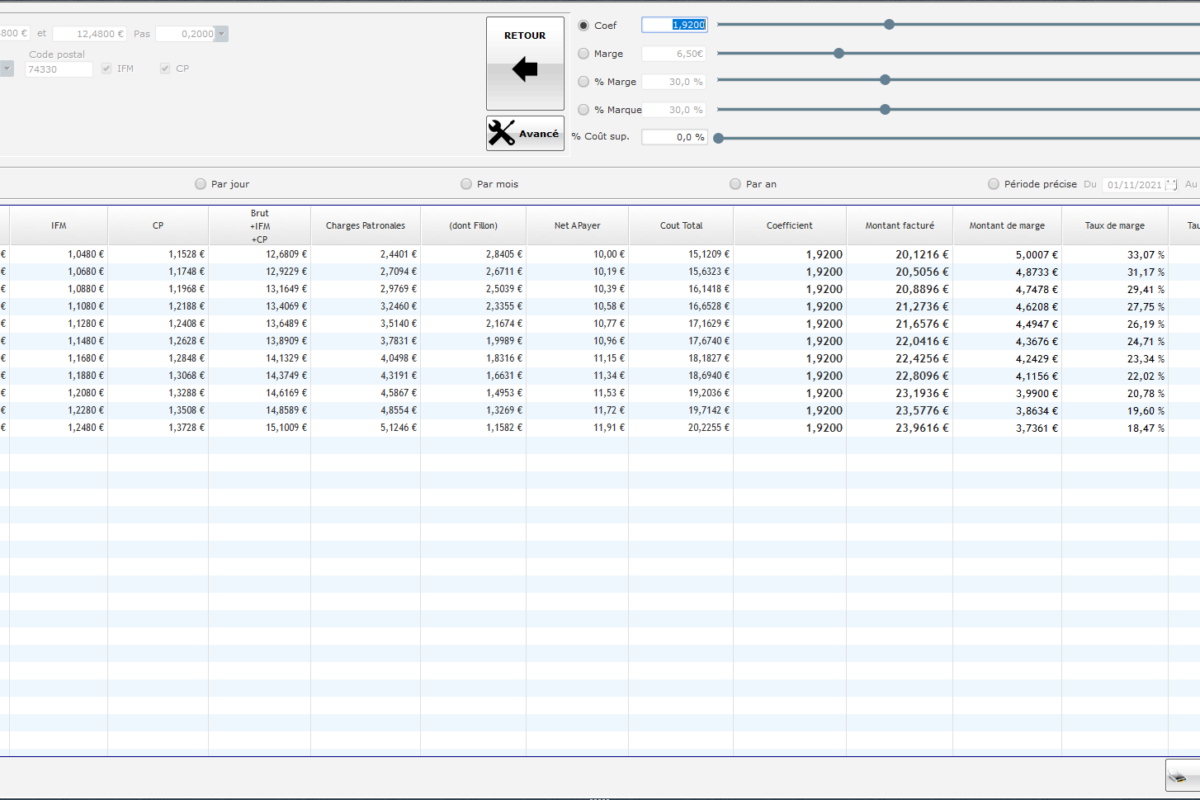
Task: Click the icon button in the bottom-right corner
Action: [x=1182, y=776]
